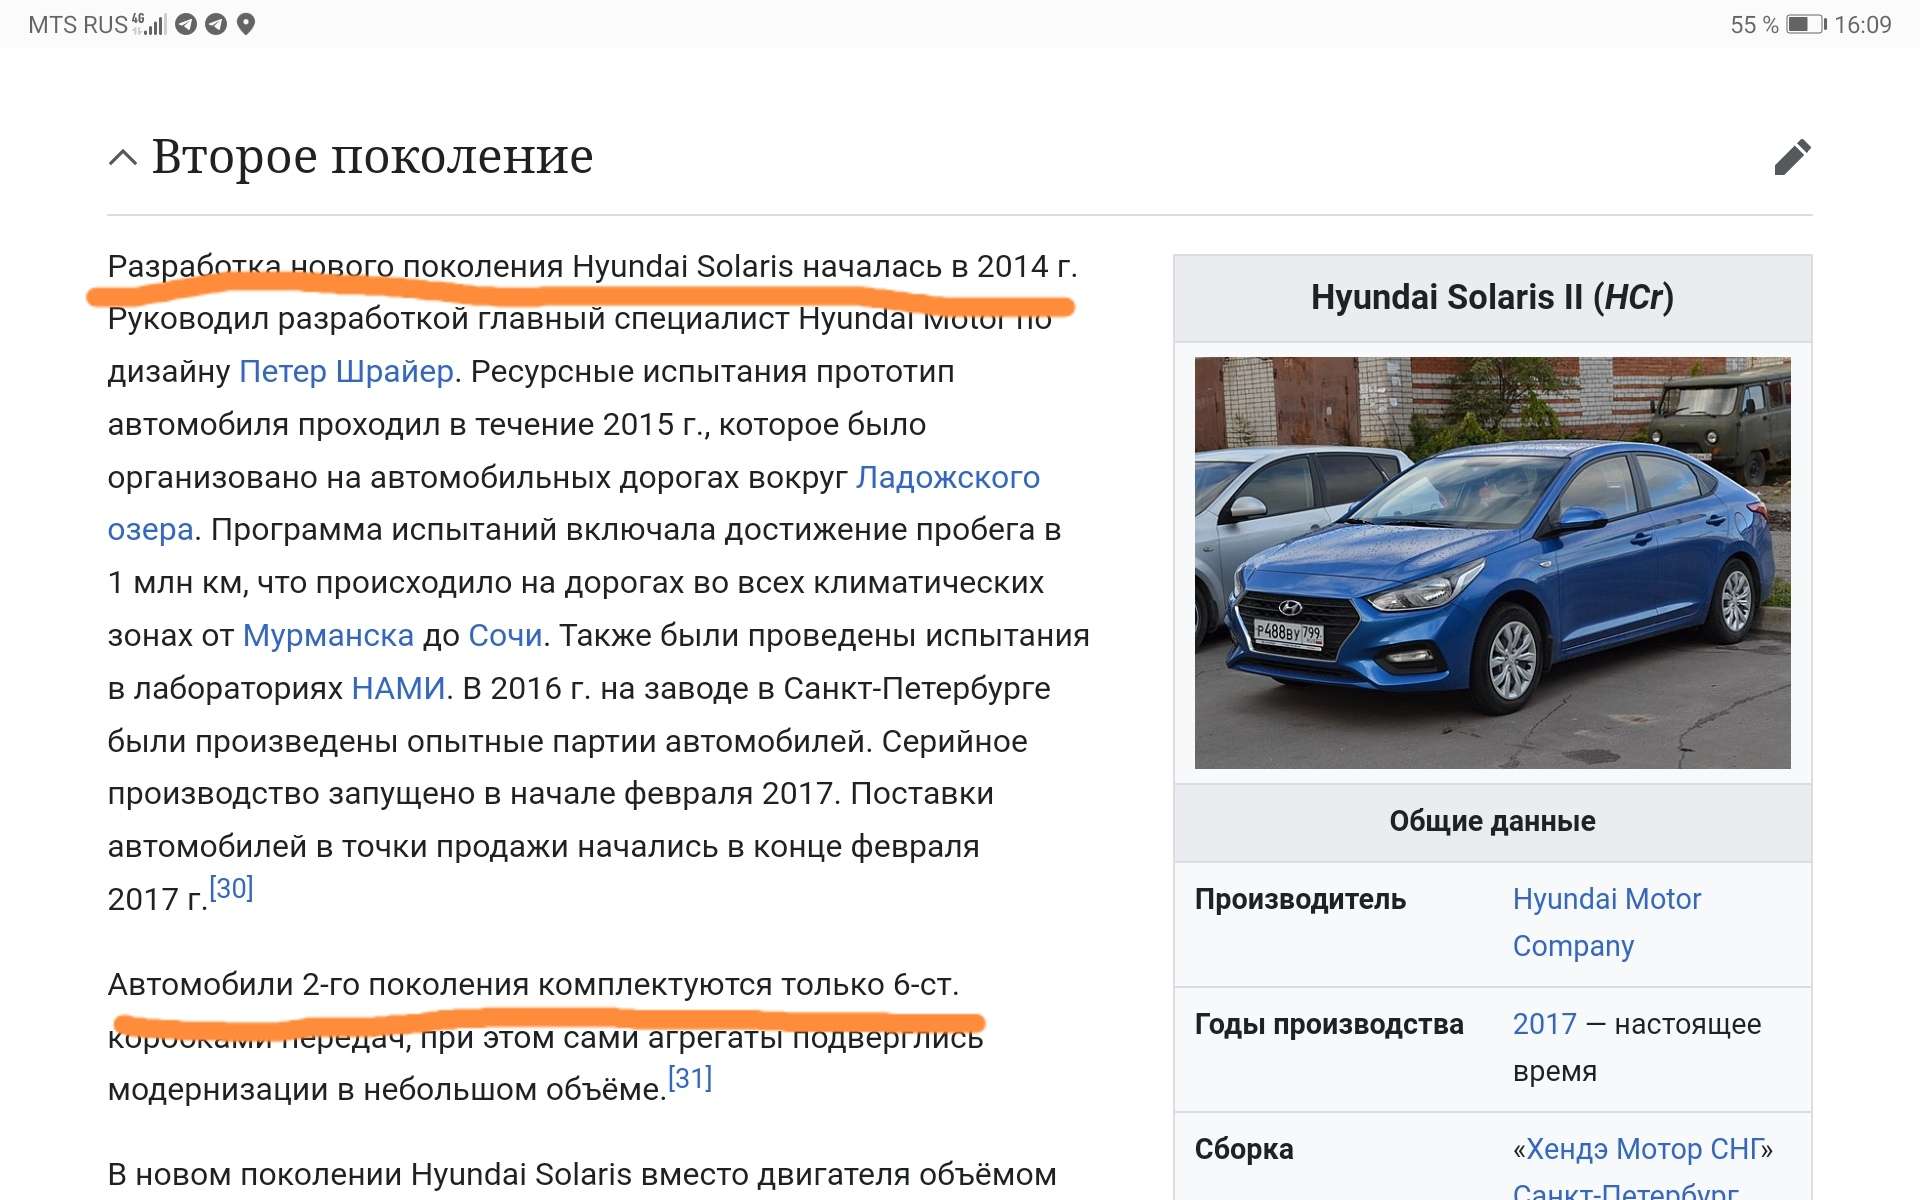The width and height of the screenshot is (1920, 1200).
Task: Tap the 16:09 clock in status bar
Action: [x=1862, y=24]
